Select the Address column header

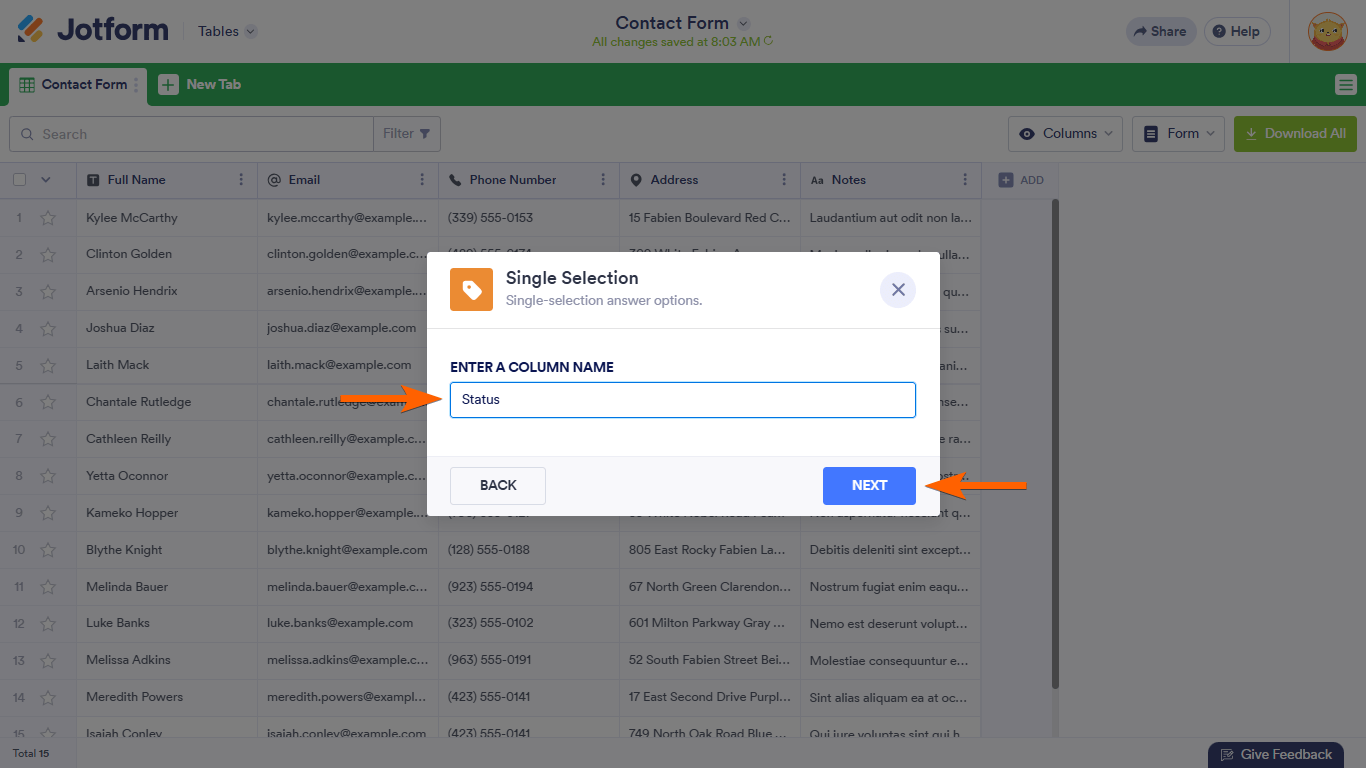coord(710,180)
